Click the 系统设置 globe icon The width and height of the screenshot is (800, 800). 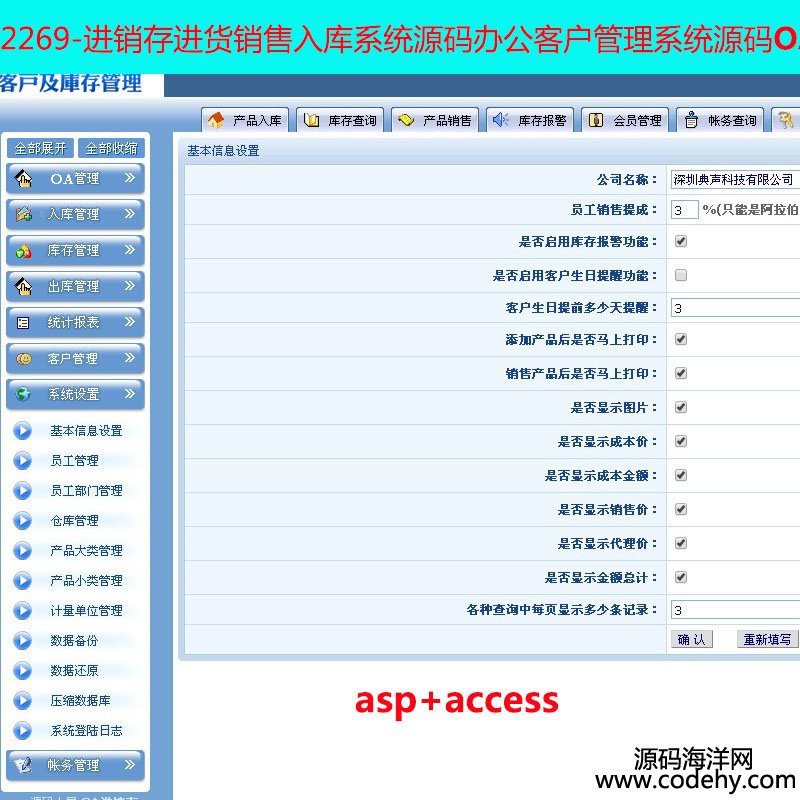click(x=23, y=394)
